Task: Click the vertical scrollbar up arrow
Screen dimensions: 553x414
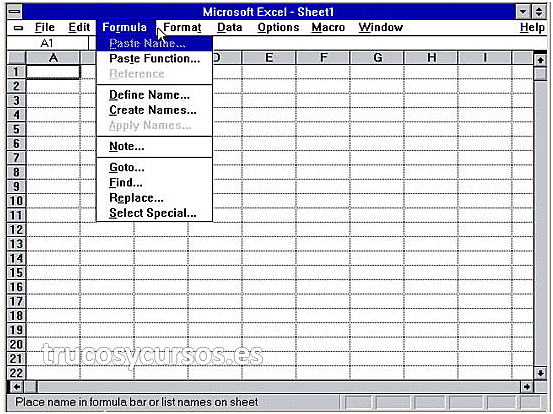Action: click(x=540, y=60)
